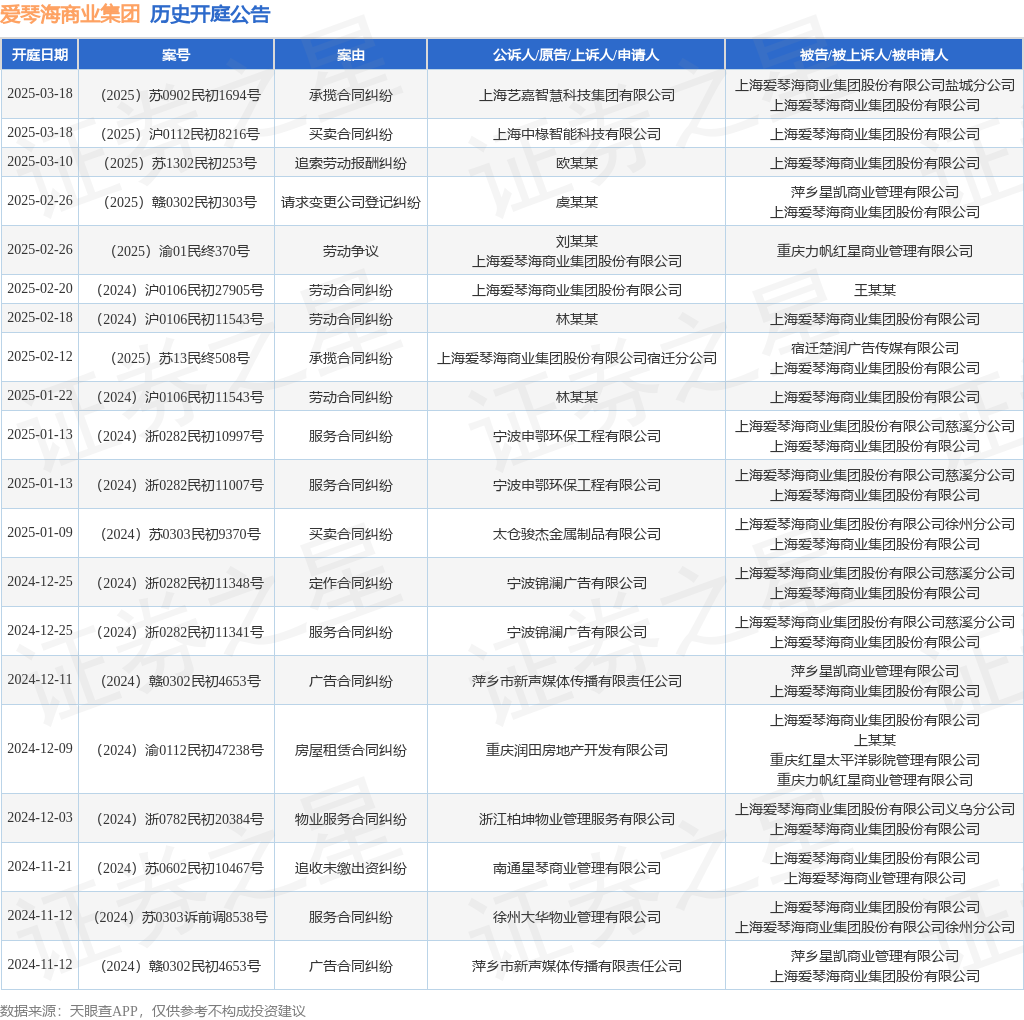Click date cell 2025-01-09
This screenshot has width=1024, height=1020.
[x=40, y=533]
